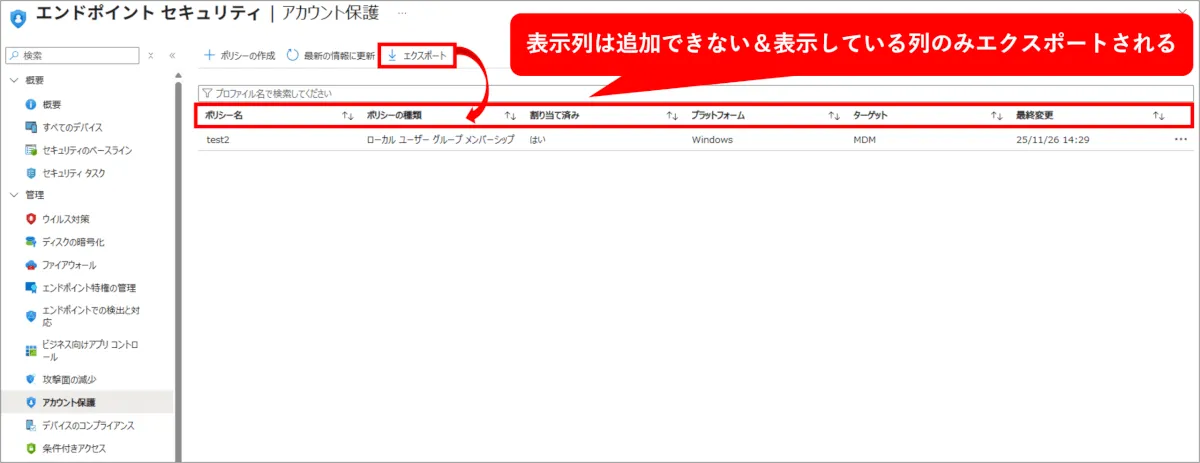Click the ファイアウォール icon
This screenshot has height=463, width=1200.
(31, 265)
